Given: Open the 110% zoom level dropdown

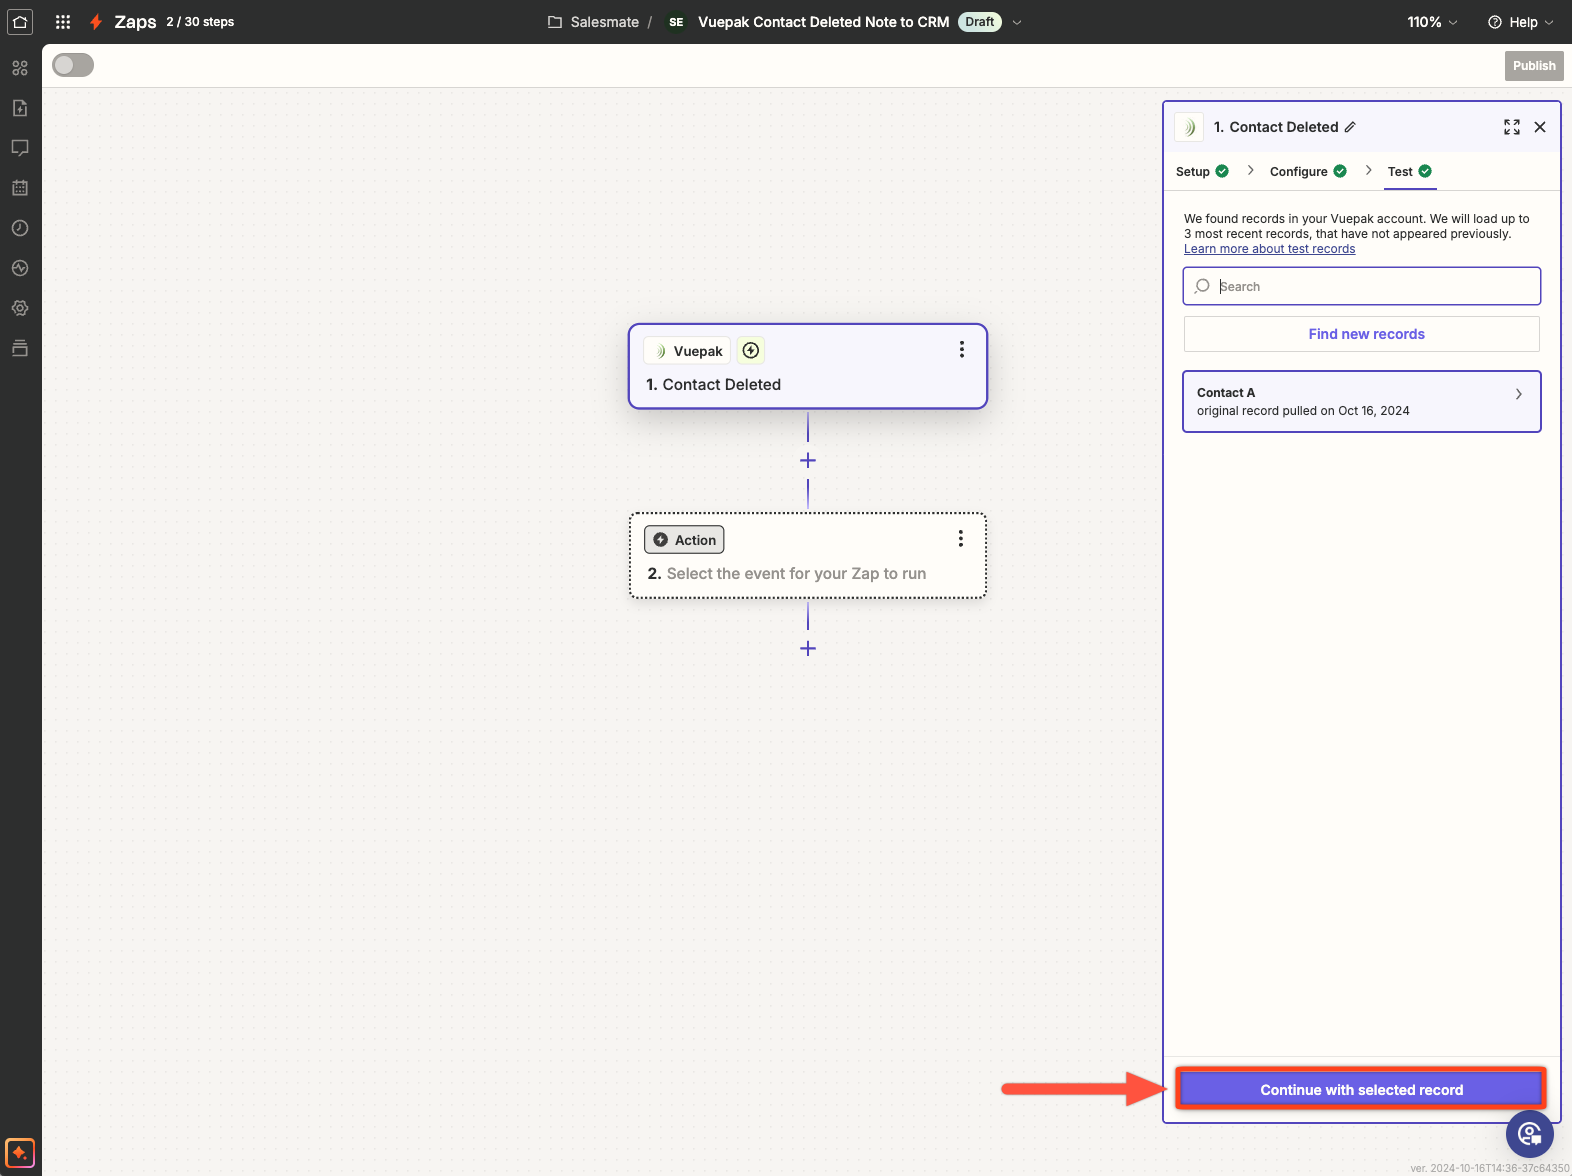Looking at the screenshot, I should pos(1432,22).
